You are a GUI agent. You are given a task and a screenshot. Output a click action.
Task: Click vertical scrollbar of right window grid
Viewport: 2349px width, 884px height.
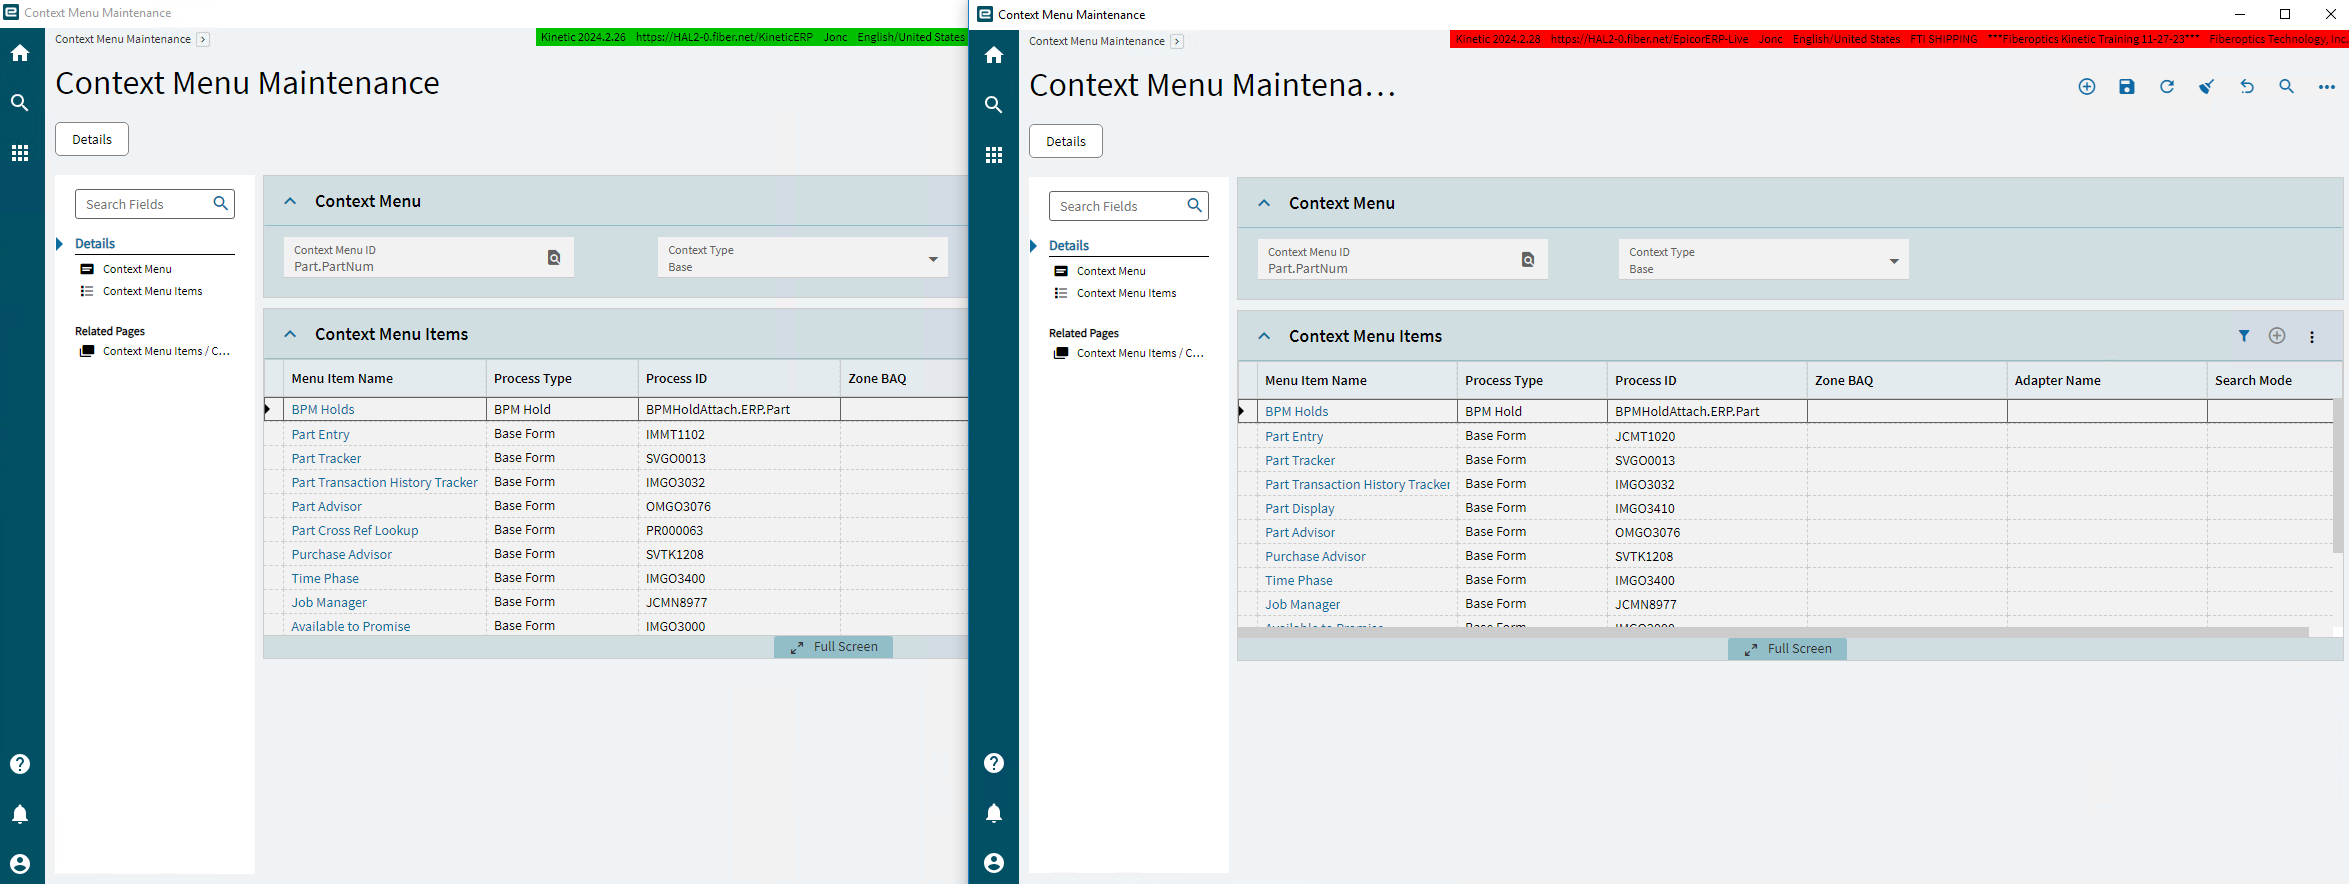point(2337,475)
